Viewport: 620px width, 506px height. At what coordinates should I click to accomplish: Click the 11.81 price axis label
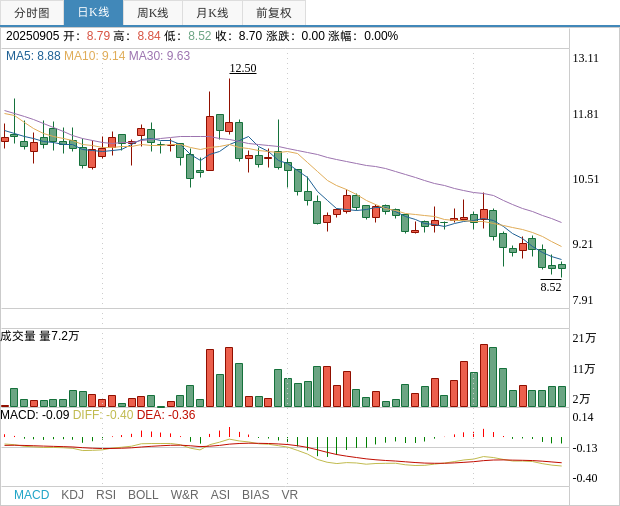(x=586, y=114)
